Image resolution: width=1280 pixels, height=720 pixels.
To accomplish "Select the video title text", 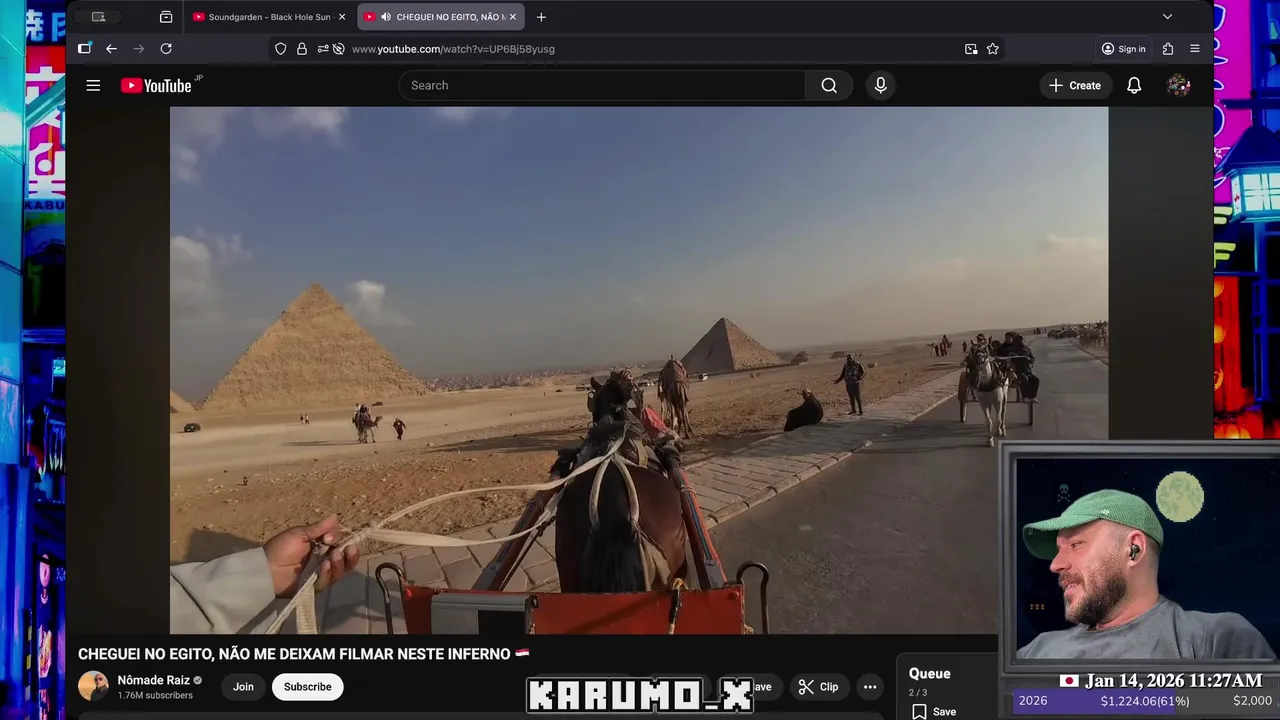I will (304, 654).
